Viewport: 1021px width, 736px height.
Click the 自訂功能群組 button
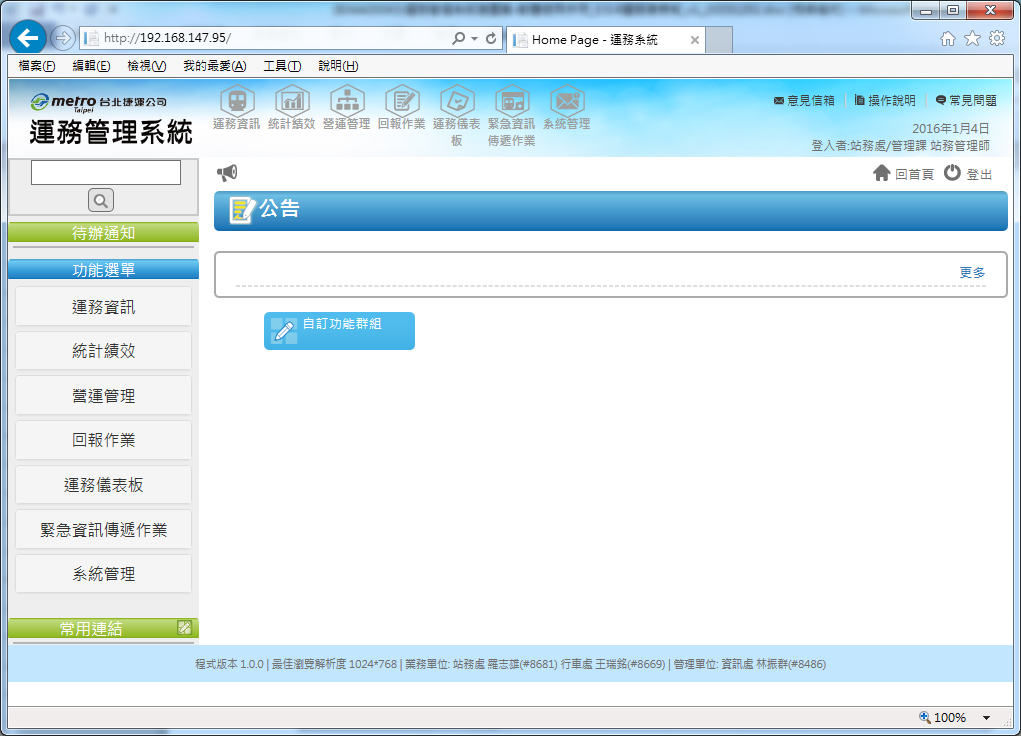click(339, 330)
